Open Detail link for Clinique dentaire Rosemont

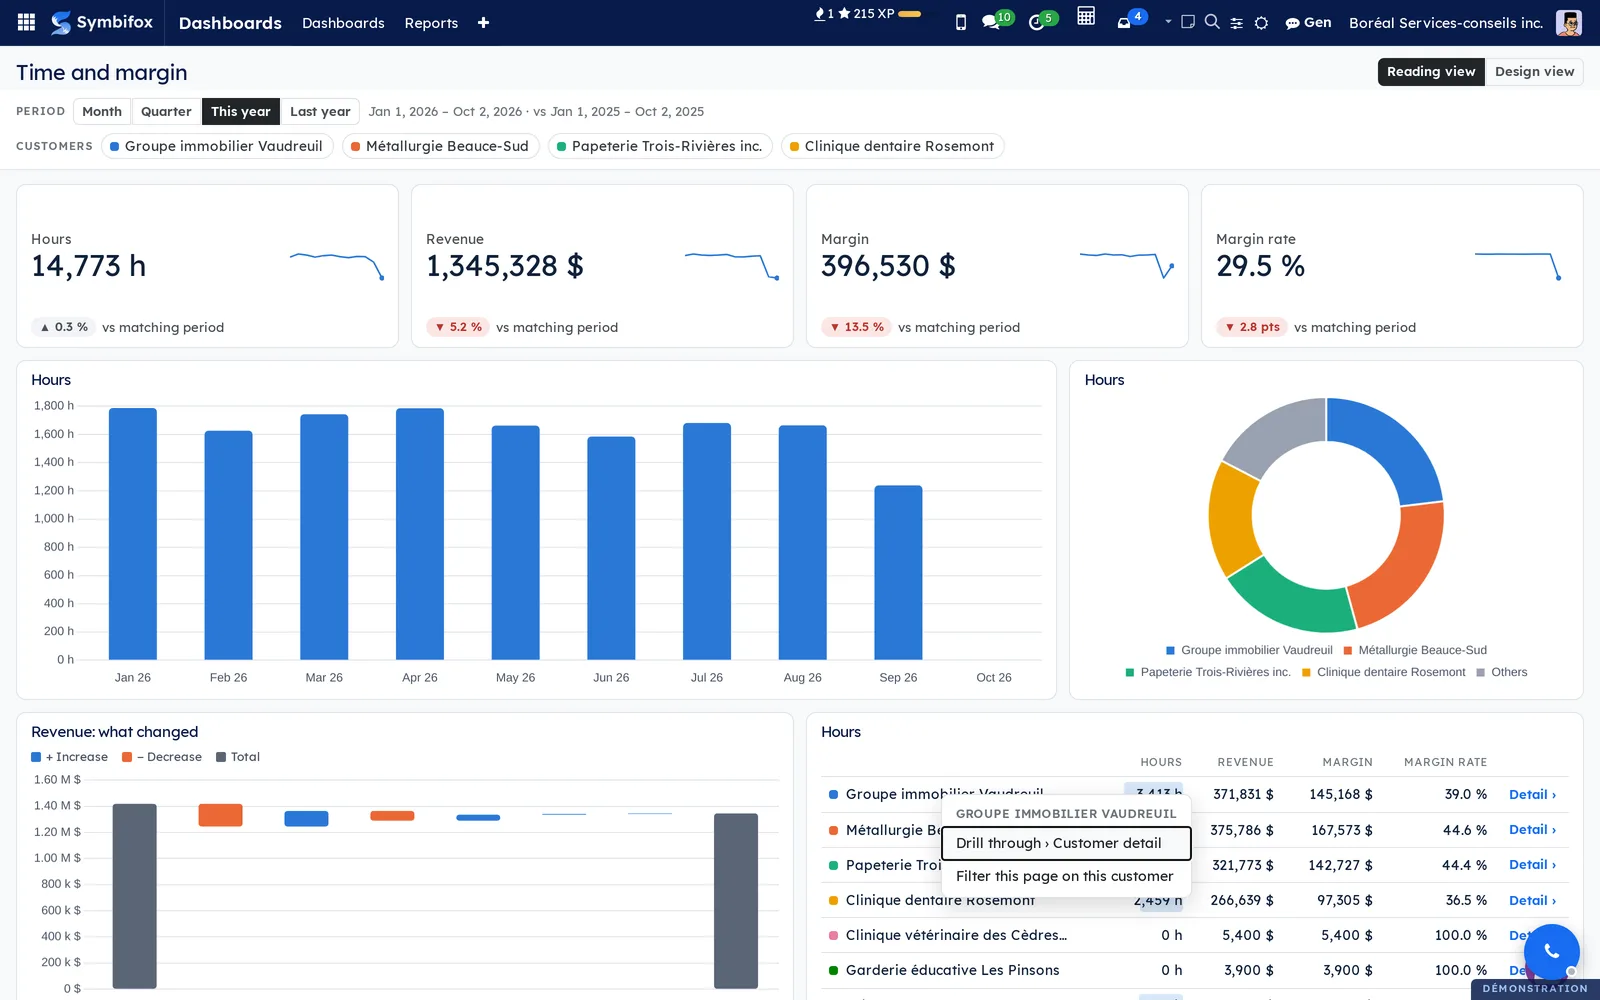coord(1532,900)
